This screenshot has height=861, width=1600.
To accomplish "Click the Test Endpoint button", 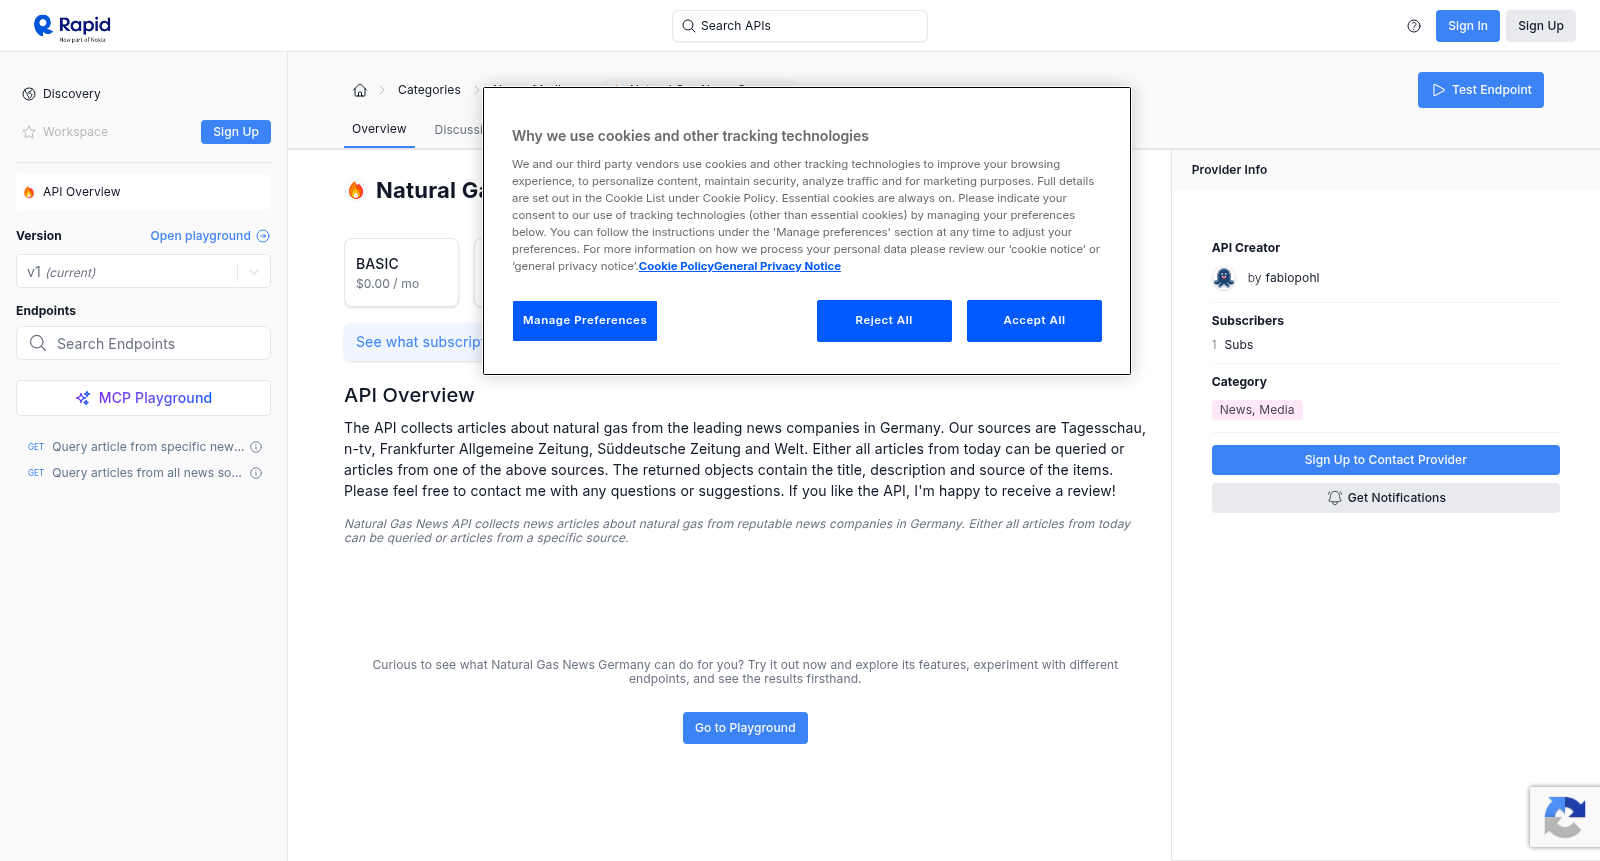I will pyautogui.click(x=1481, y=90).
